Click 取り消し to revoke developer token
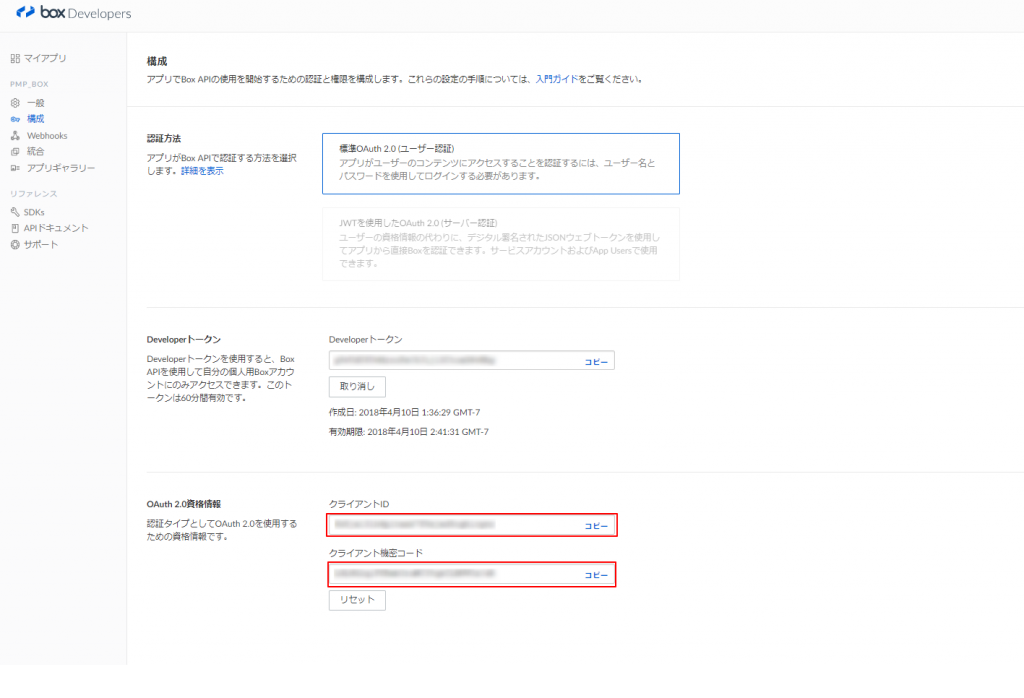The height and width of the screenshot is (698, 1024). coord(357,387)
